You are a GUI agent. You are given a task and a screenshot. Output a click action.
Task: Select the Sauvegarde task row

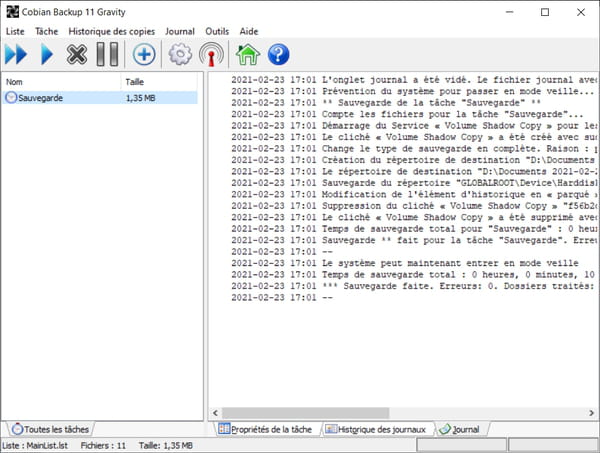pos(100,98)
